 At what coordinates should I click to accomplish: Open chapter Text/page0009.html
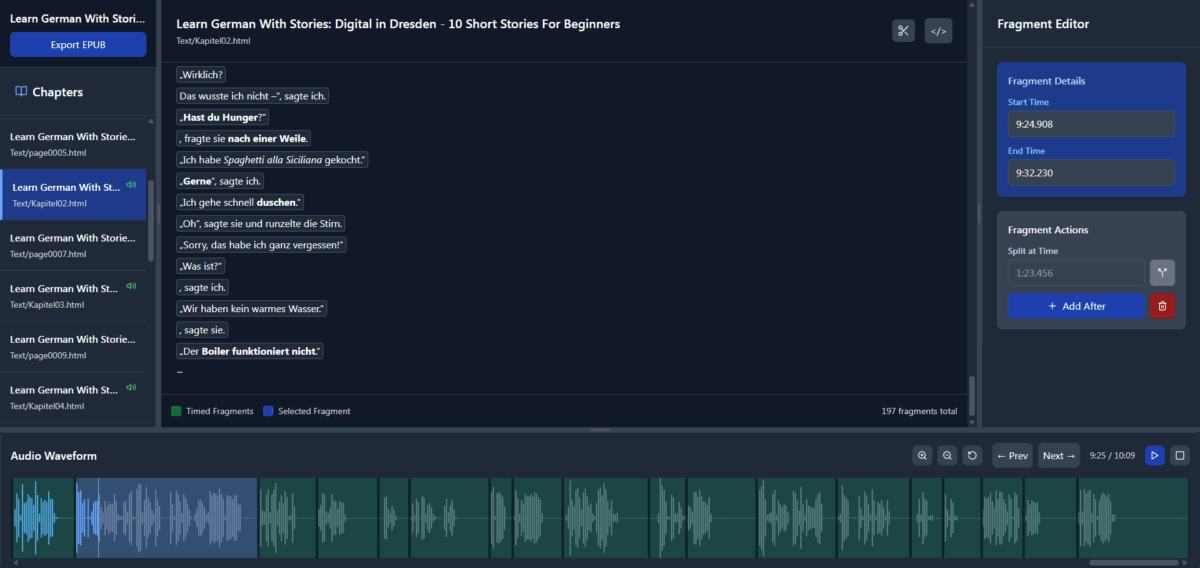(73, 346)
